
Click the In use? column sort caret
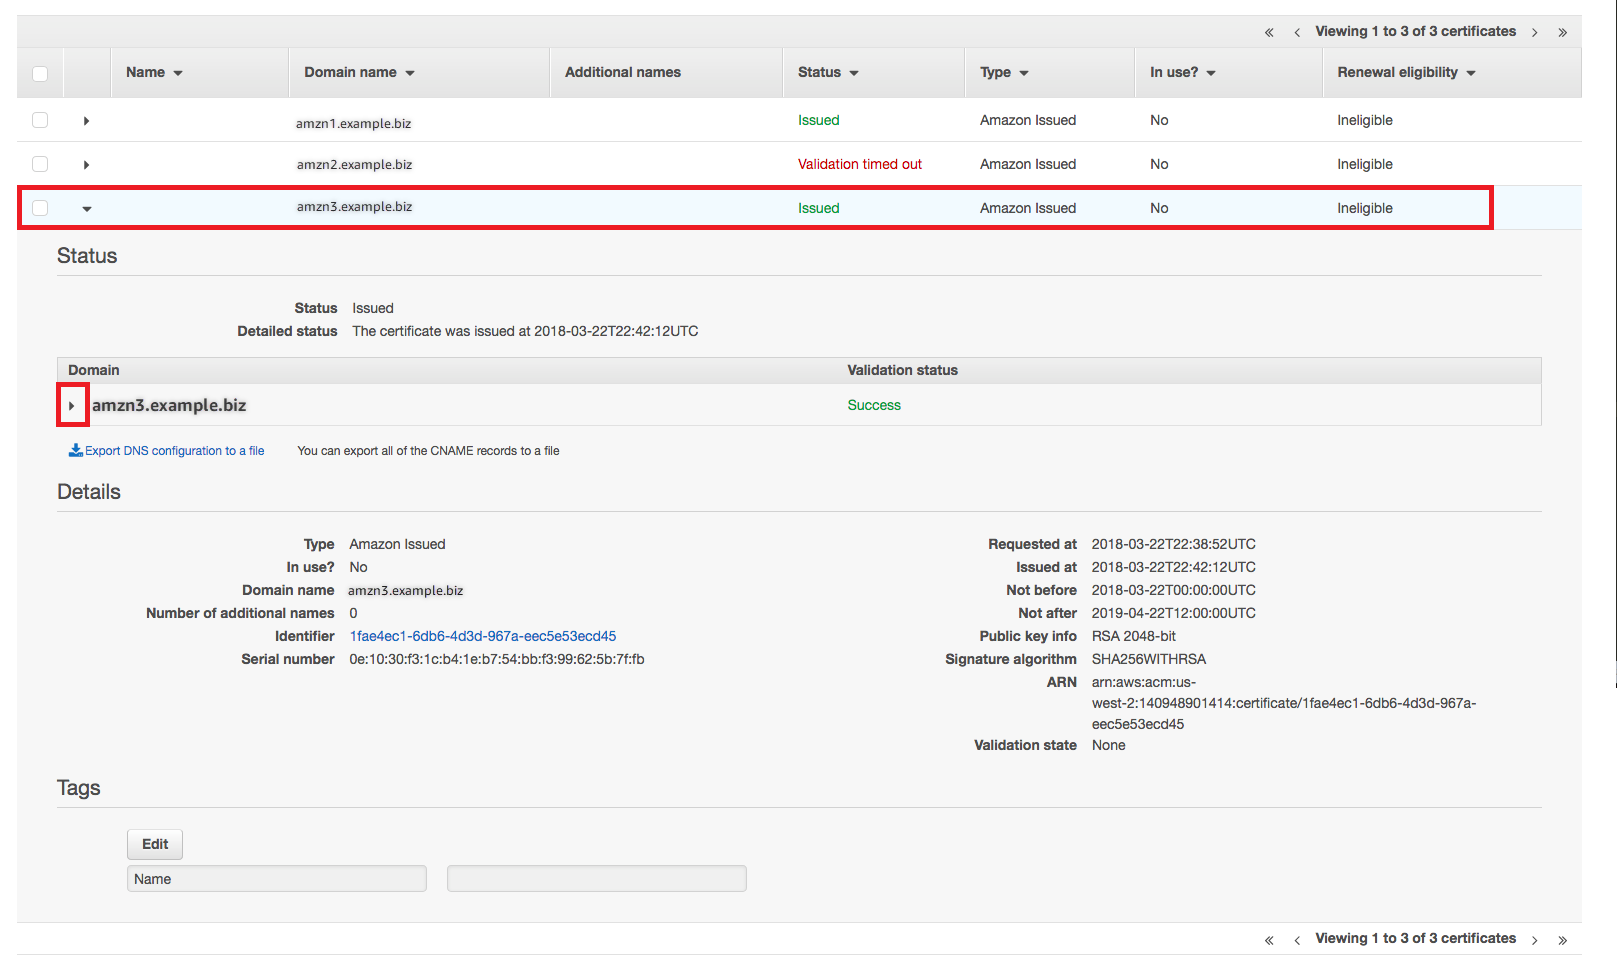coord(1210,72)
